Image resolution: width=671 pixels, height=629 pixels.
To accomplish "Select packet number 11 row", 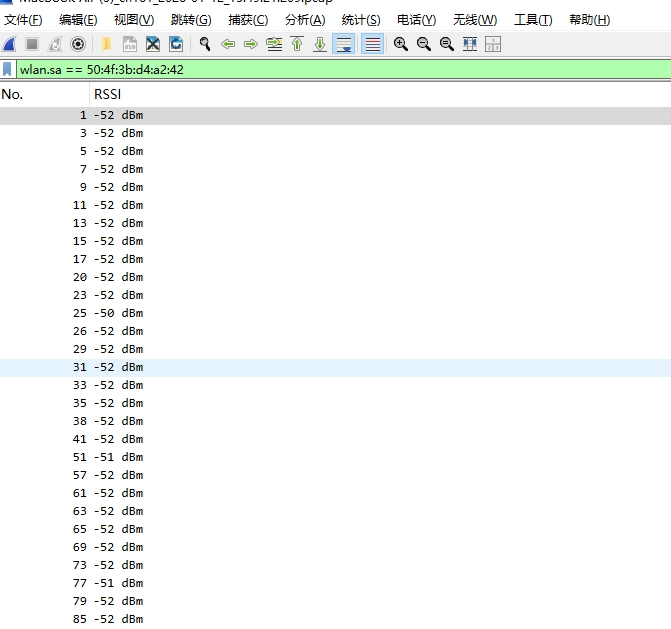I will click(336, 205).
